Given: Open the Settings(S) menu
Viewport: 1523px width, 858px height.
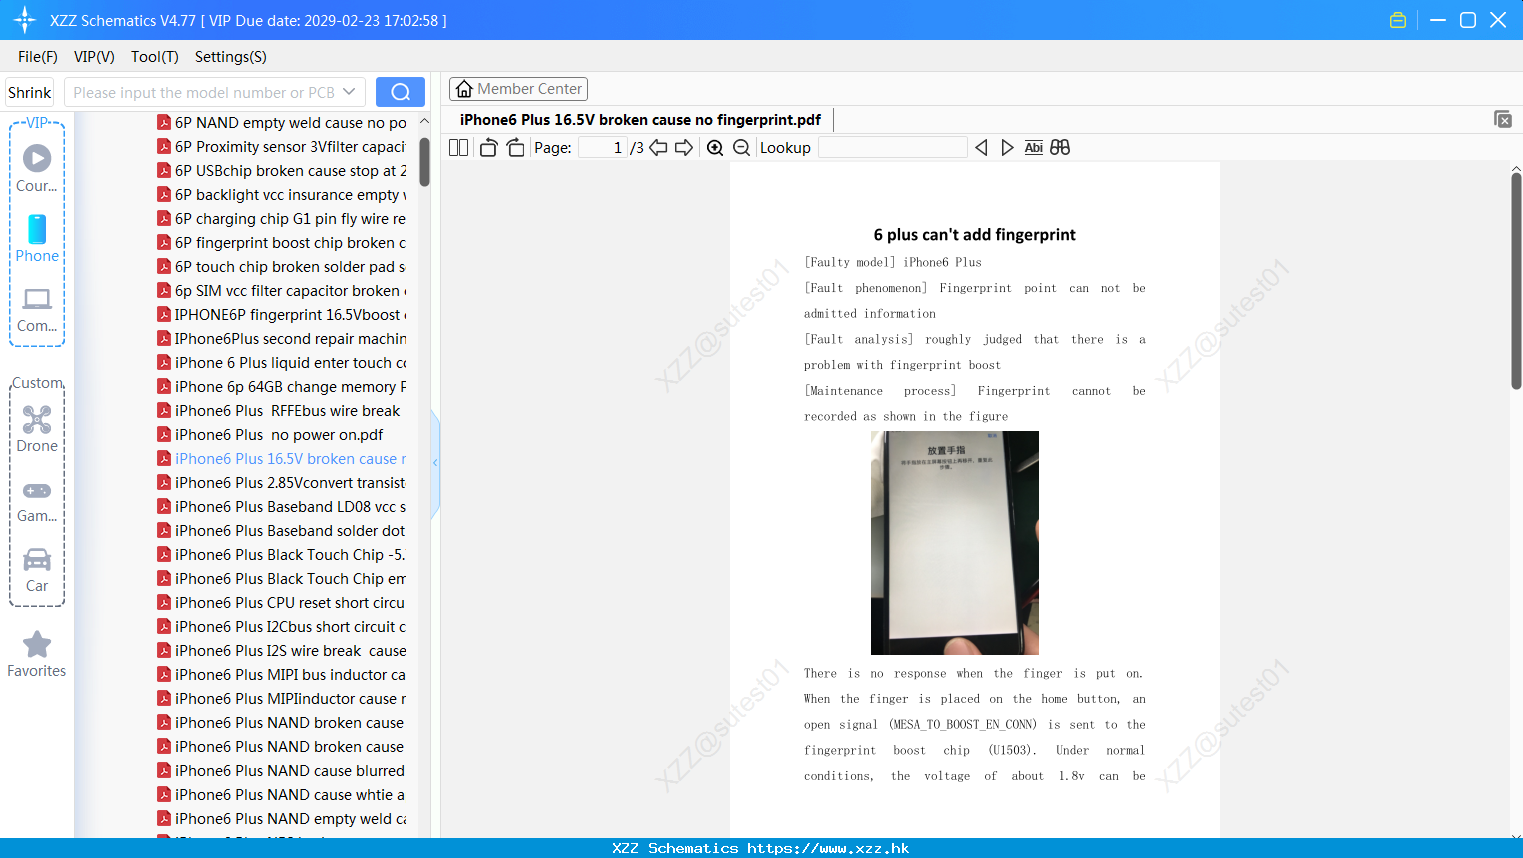Looking at the screenshot, I should pyautogui.click(x=231, y=57).
